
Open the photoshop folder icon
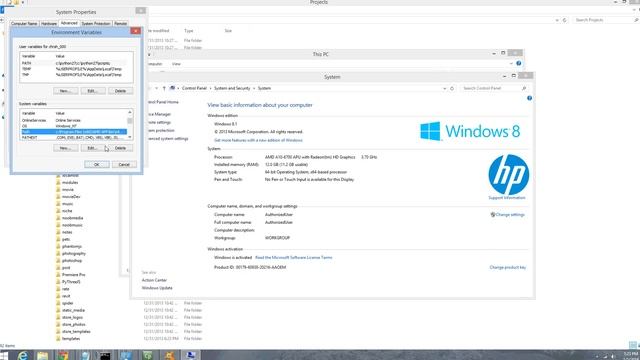pyautogui.click(x=58, y=260)
